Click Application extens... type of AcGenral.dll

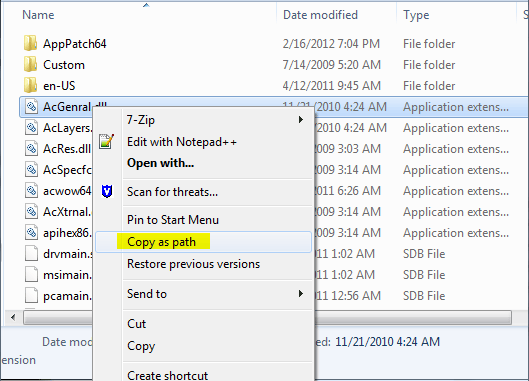(x=456, y=107)
